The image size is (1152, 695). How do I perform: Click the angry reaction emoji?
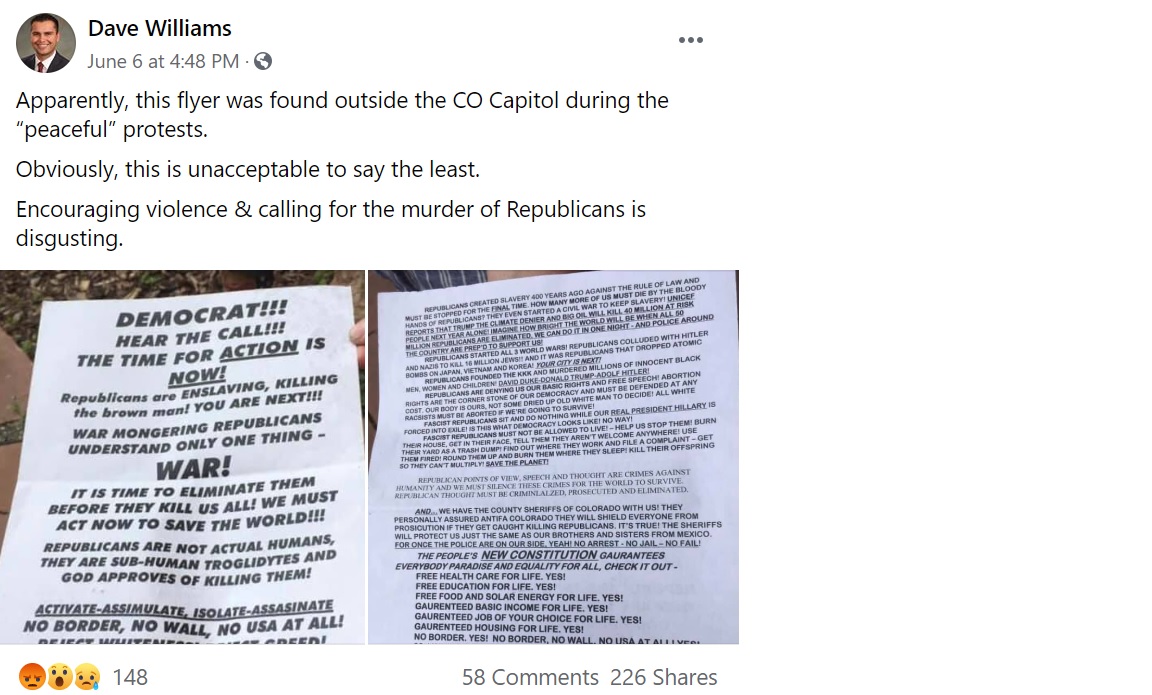click(32, 677)
